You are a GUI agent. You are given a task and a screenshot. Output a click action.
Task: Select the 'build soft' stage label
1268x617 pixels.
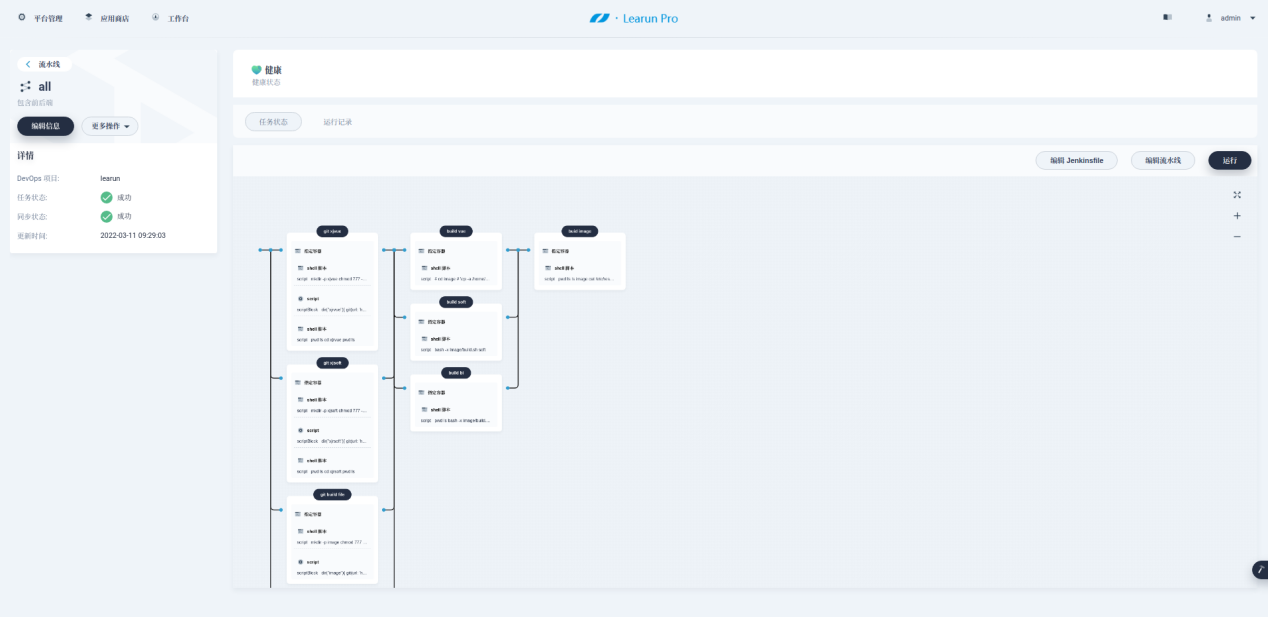pyautogui.click(x=456, y=302)
